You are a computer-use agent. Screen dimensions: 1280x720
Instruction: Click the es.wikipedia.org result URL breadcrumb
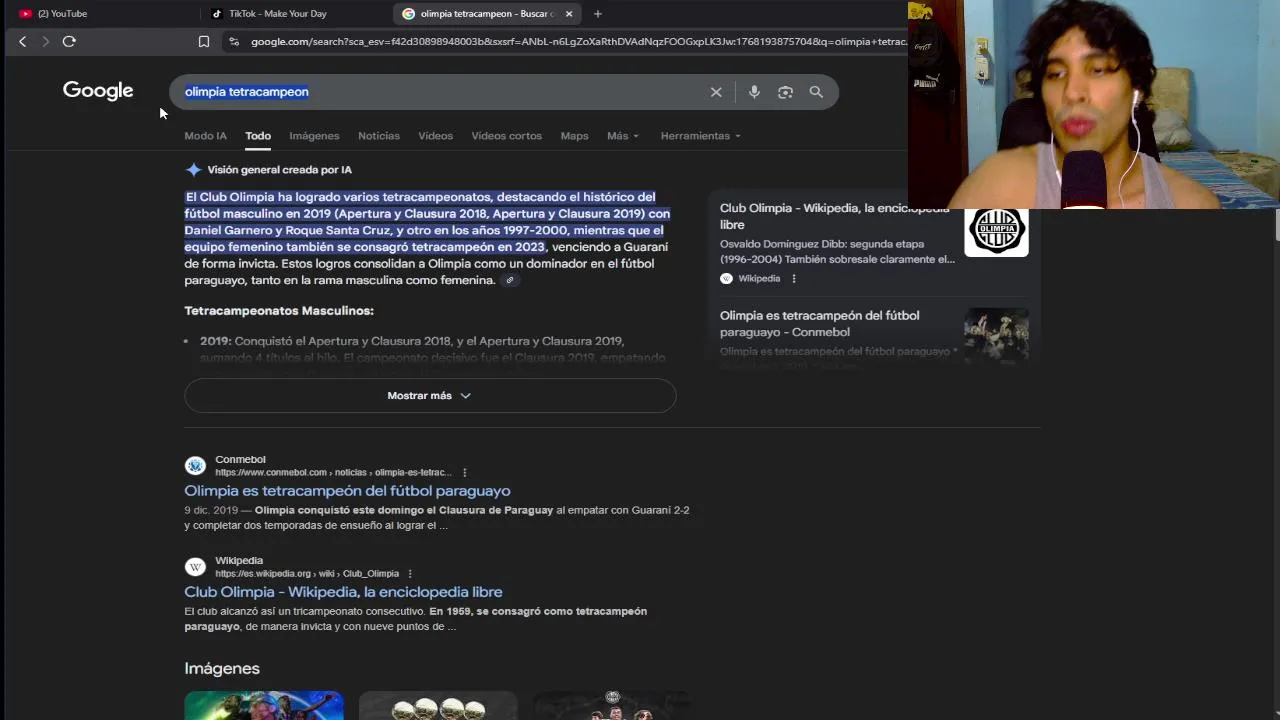[x=307, y=574]
